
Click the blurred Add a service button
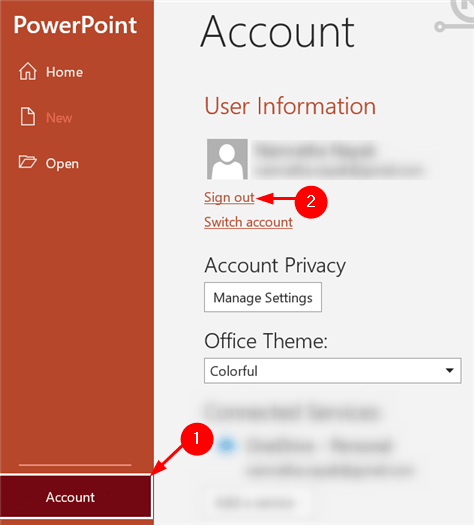(x=257, y=503)
